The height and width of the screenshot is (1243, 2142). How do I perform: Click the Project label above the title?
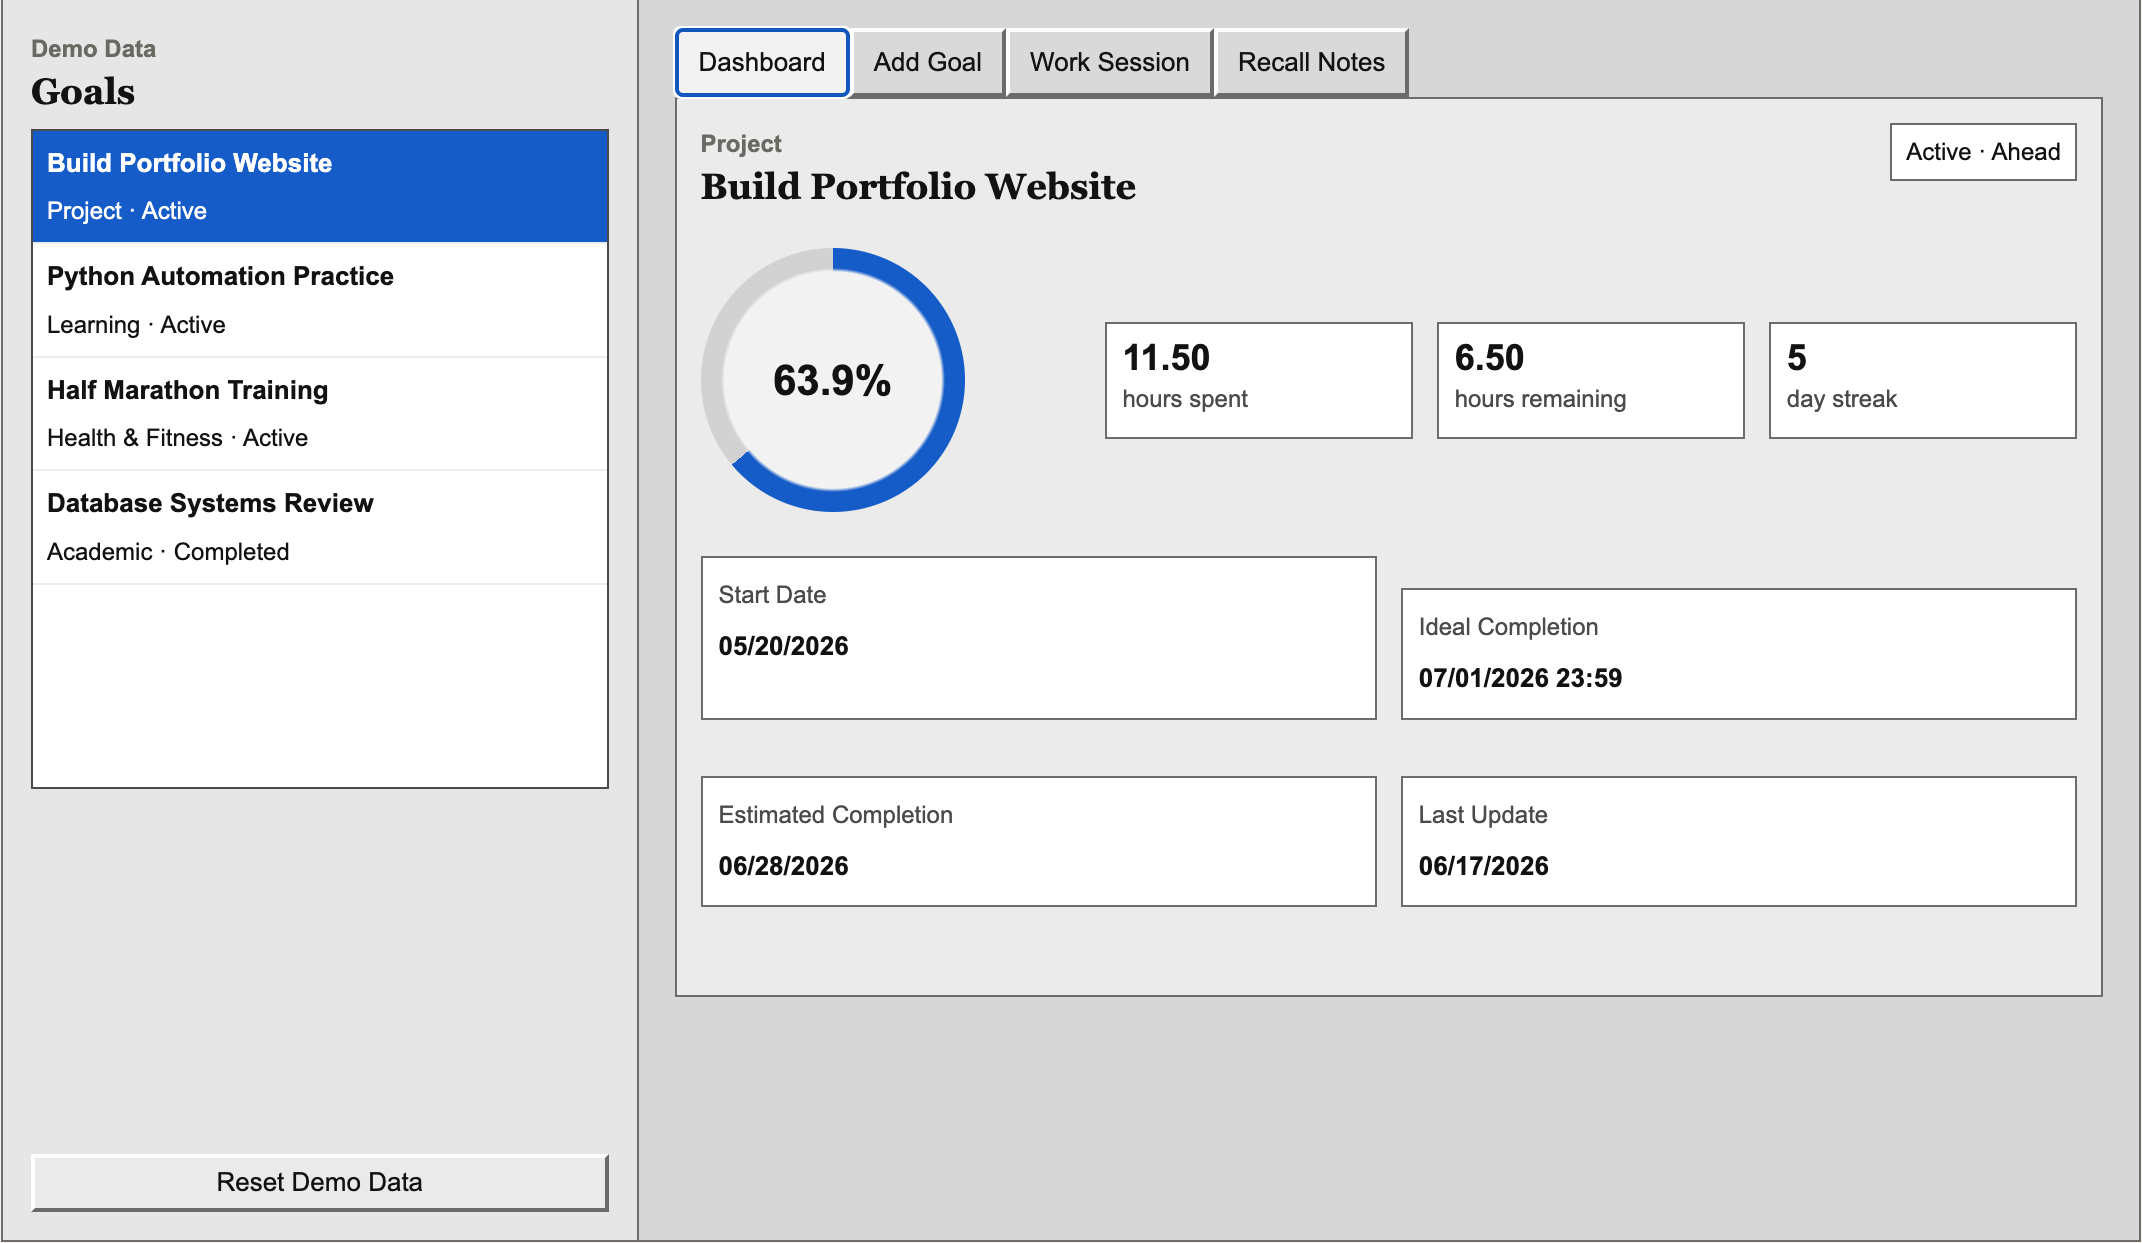tap(741, 144)
